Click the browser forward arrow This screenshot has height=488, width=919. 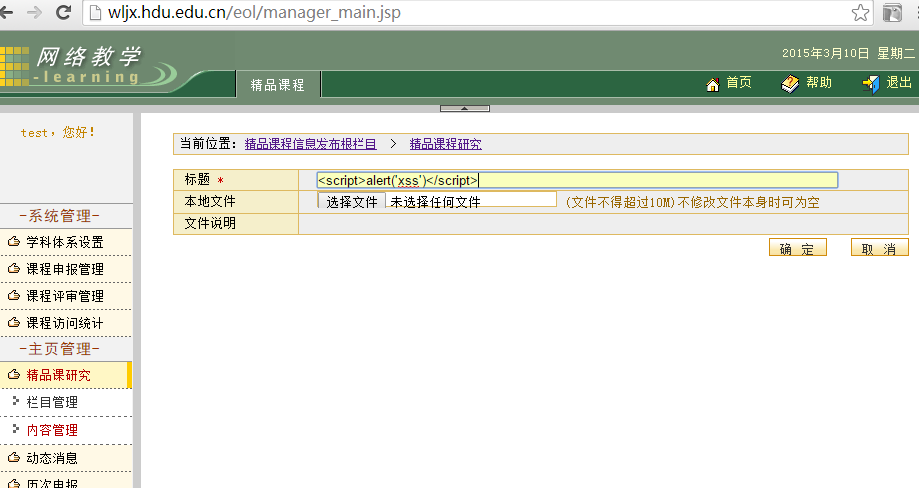pos(35,12)
